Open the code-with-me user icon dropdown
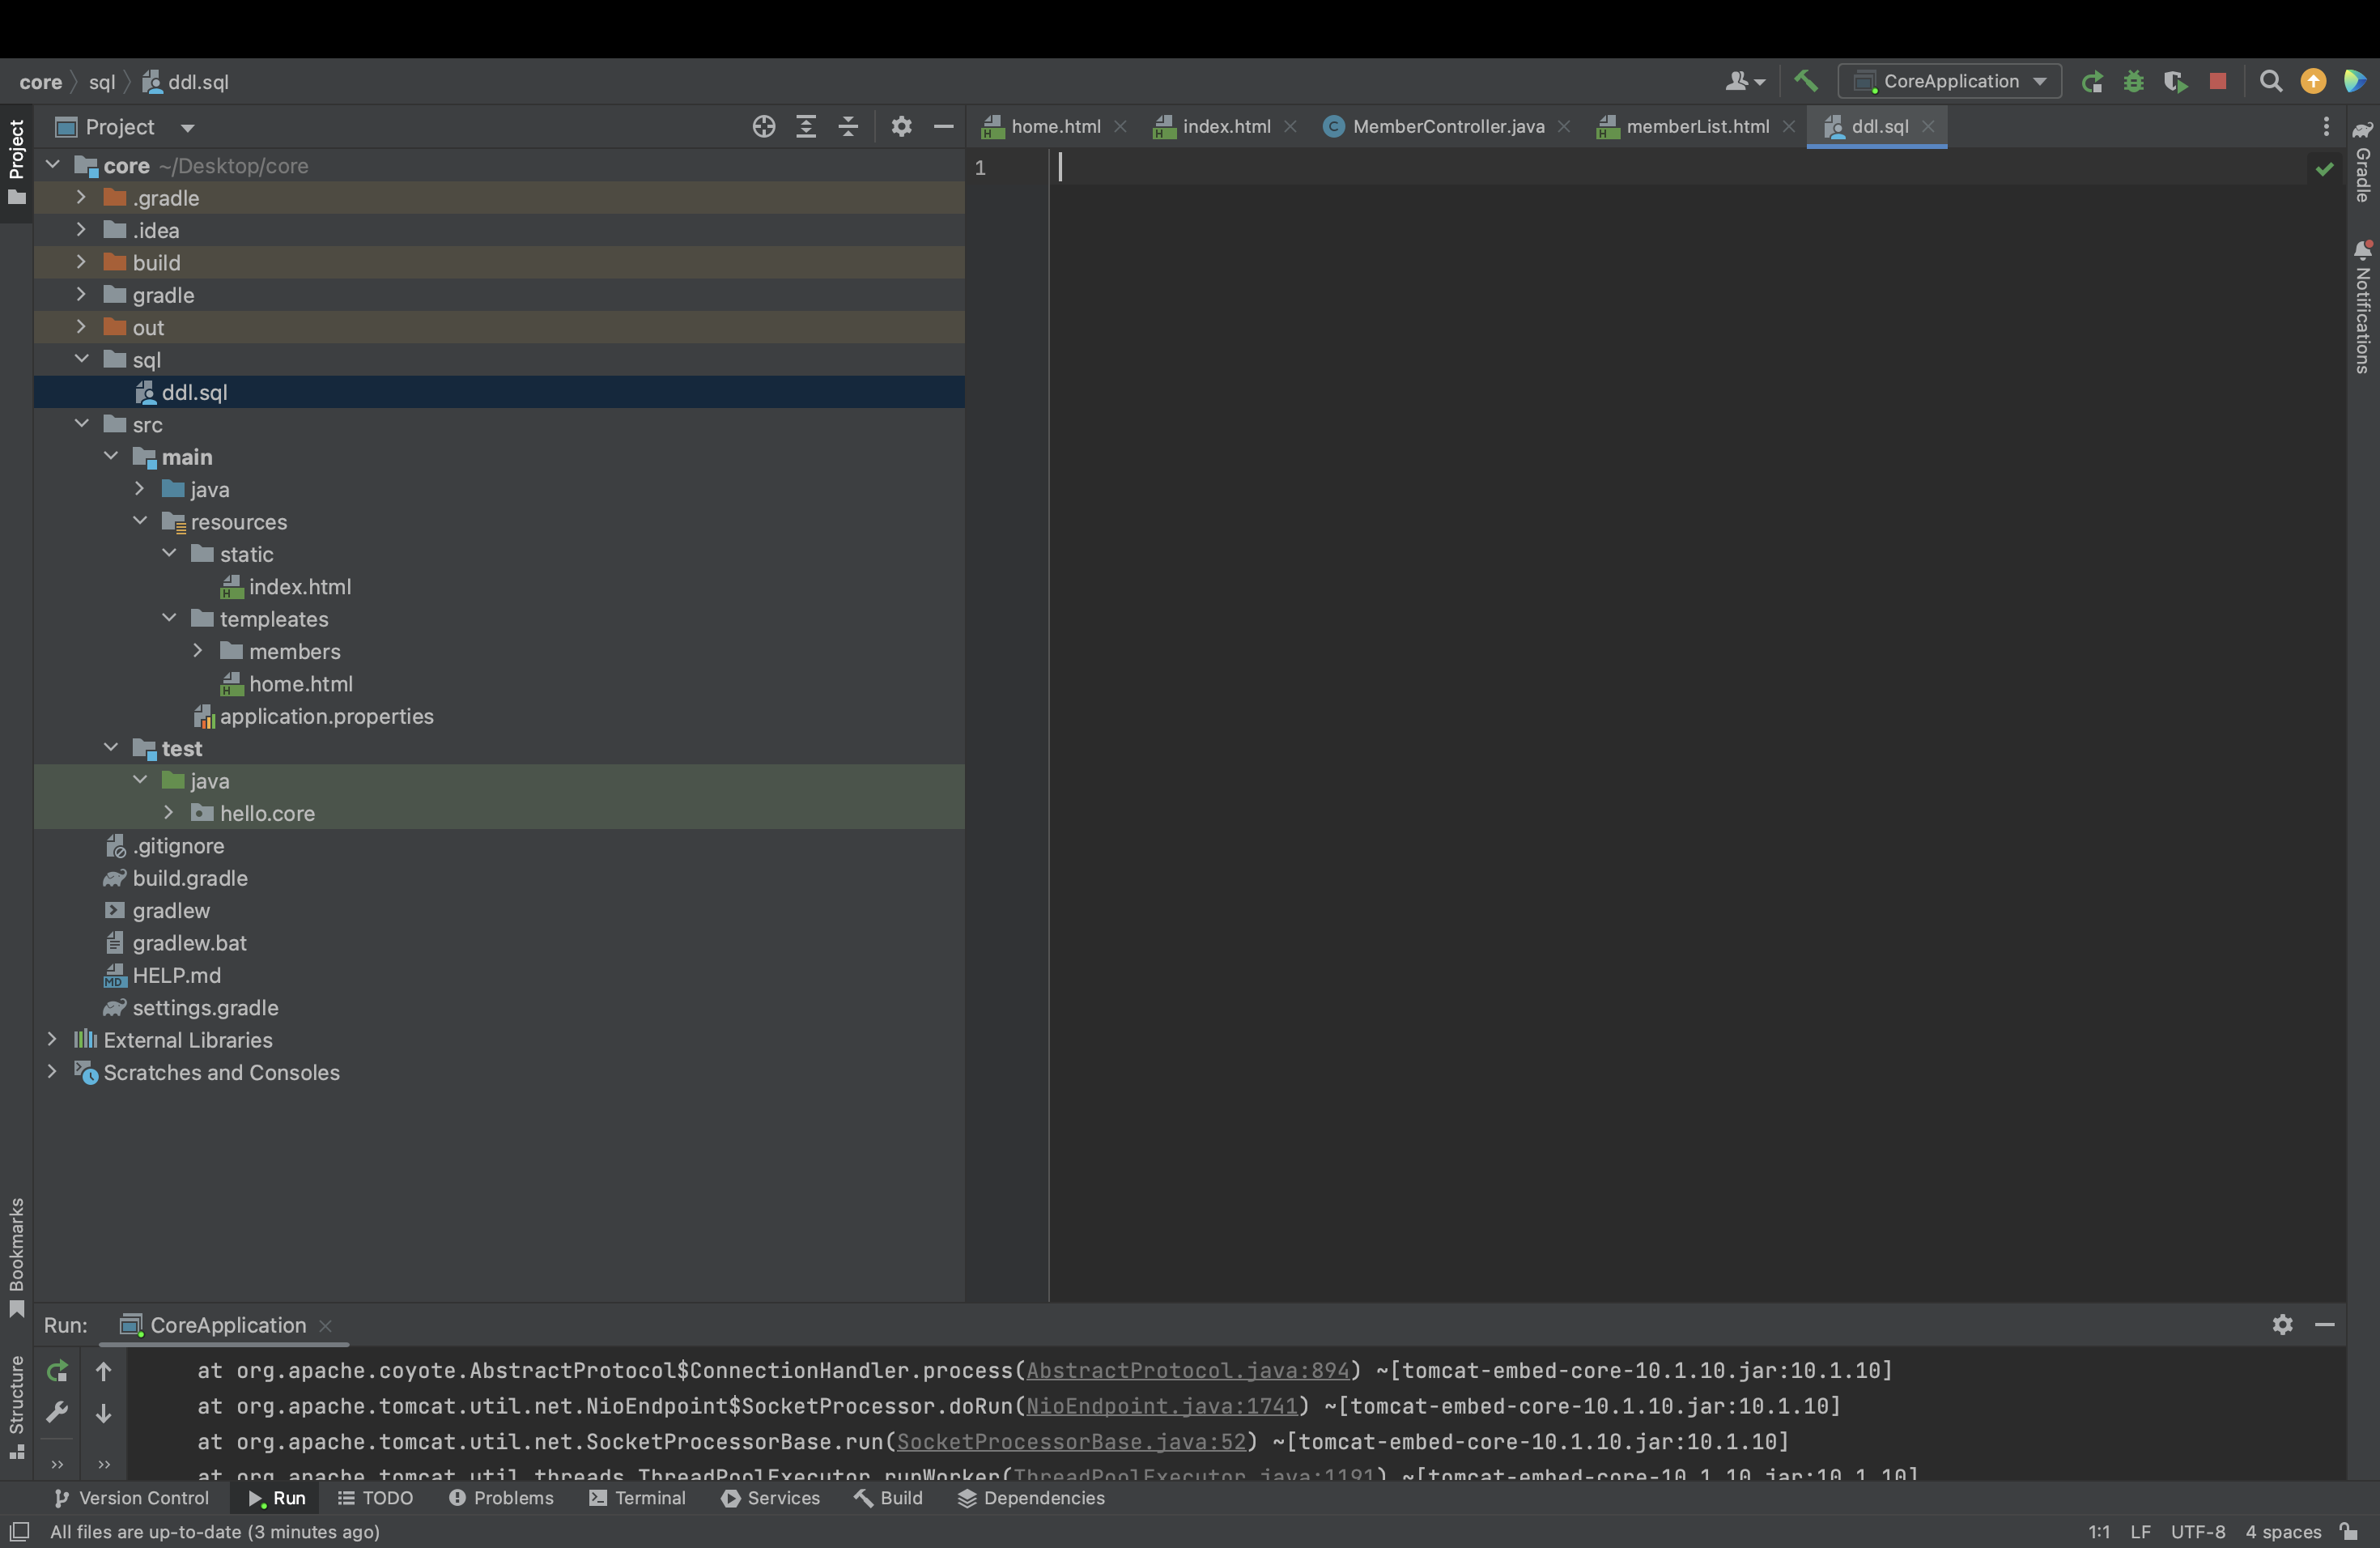 tap(1745, 82)
